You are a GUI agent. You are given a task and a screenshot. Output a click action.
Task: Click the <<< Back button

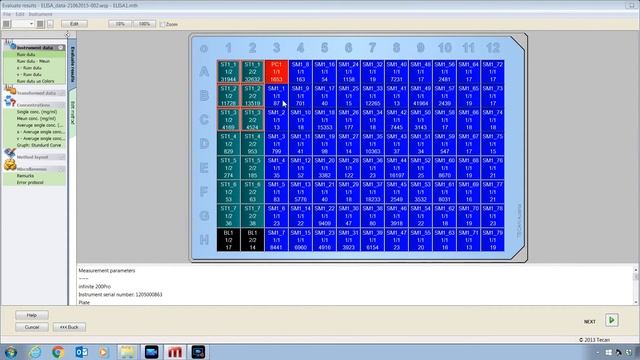tap(69, 327)
